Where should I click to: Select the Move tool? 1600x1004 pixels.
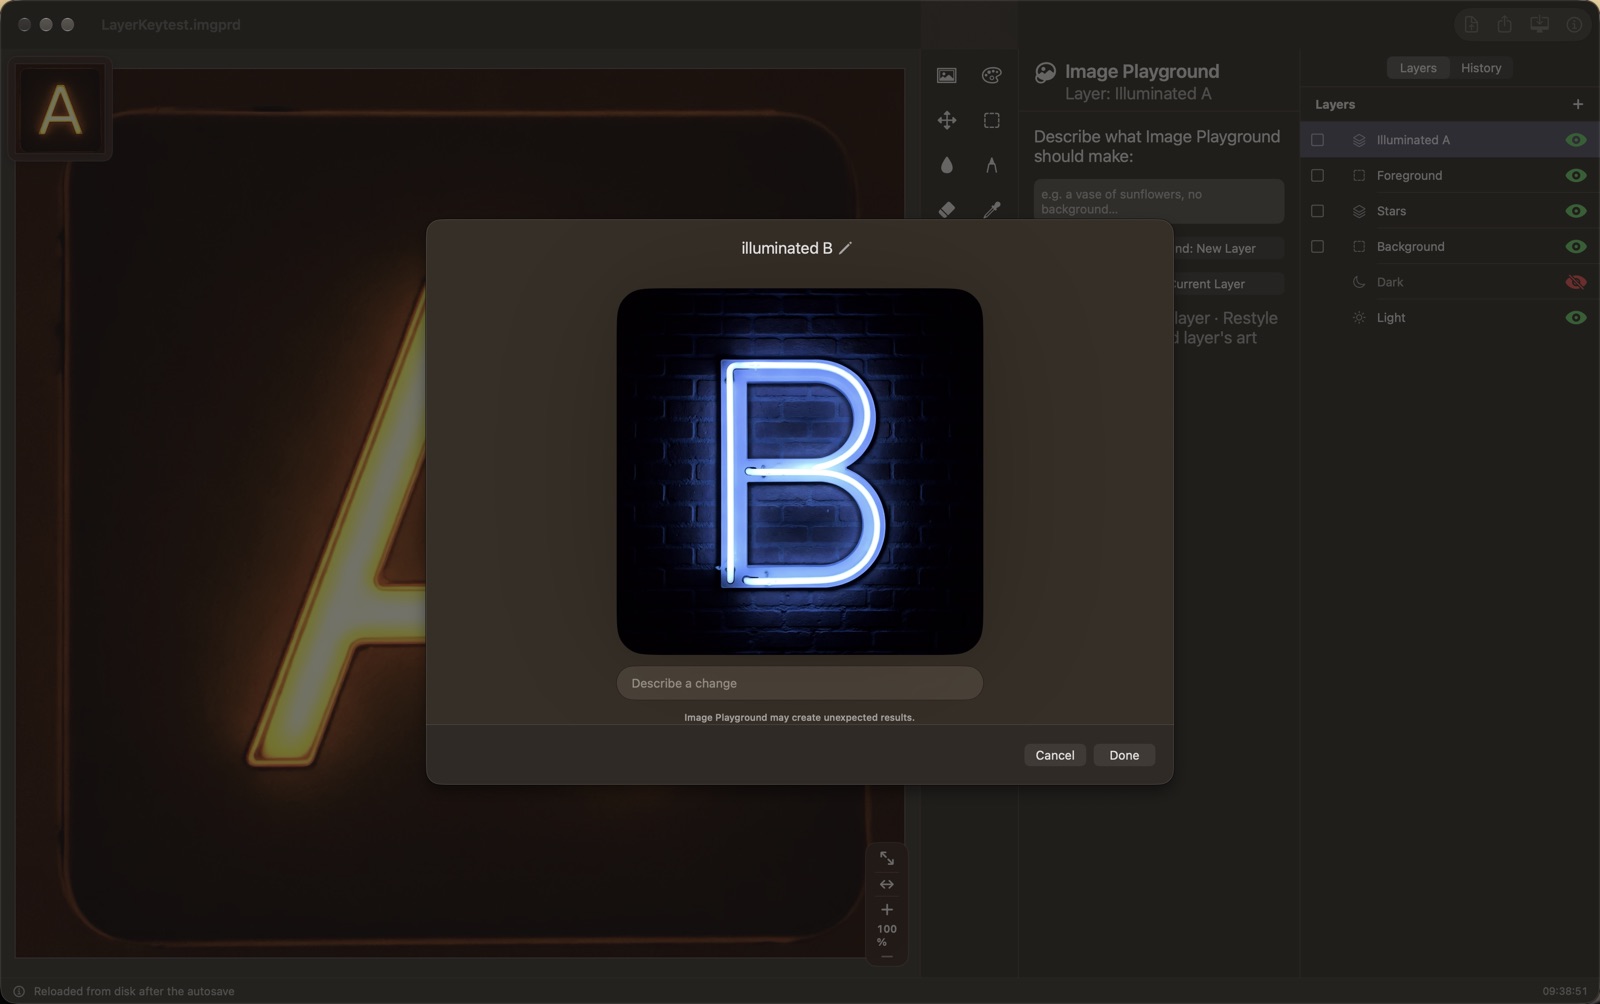946,120
